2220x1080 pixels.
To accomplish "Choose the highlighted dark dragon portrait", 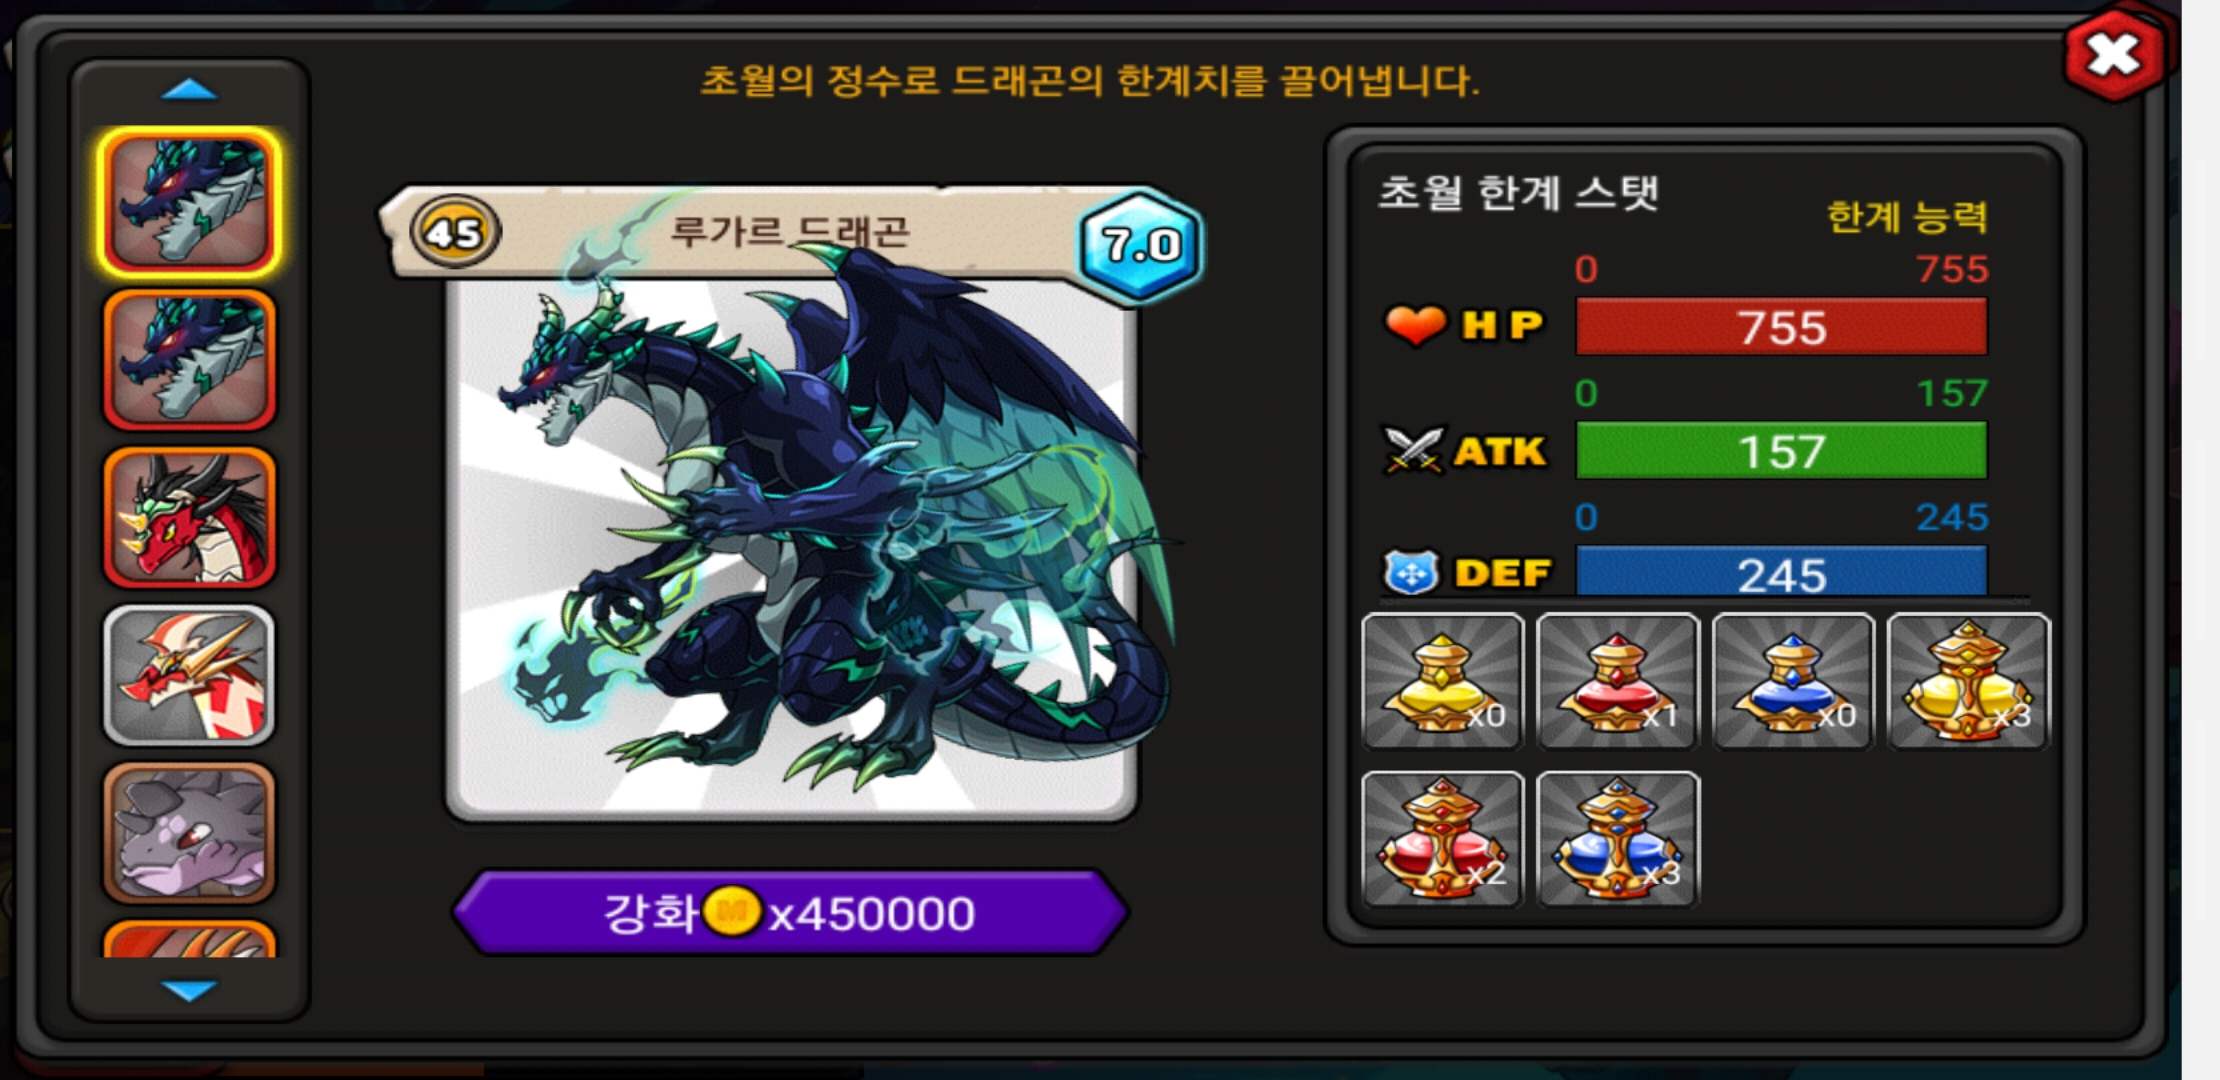I will pos(189,203).
